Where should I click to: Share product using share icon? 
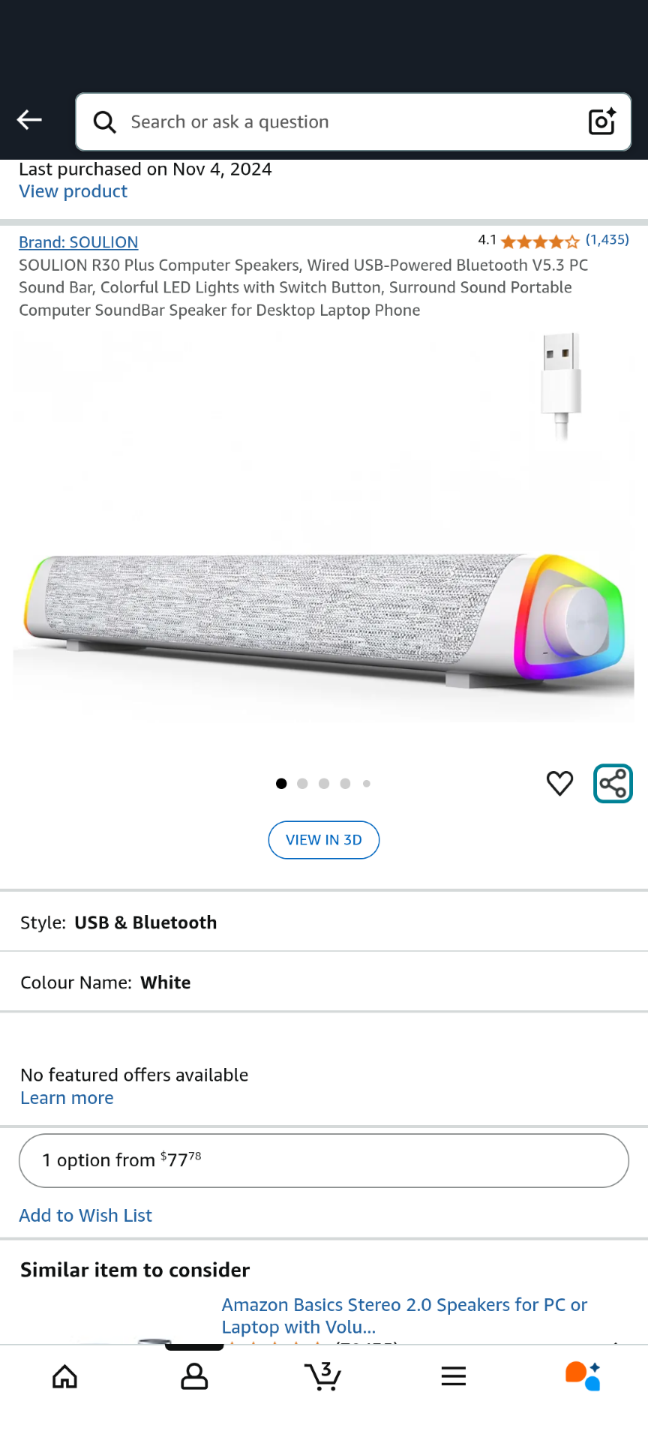pyautogui.click(x=613, y=784)
